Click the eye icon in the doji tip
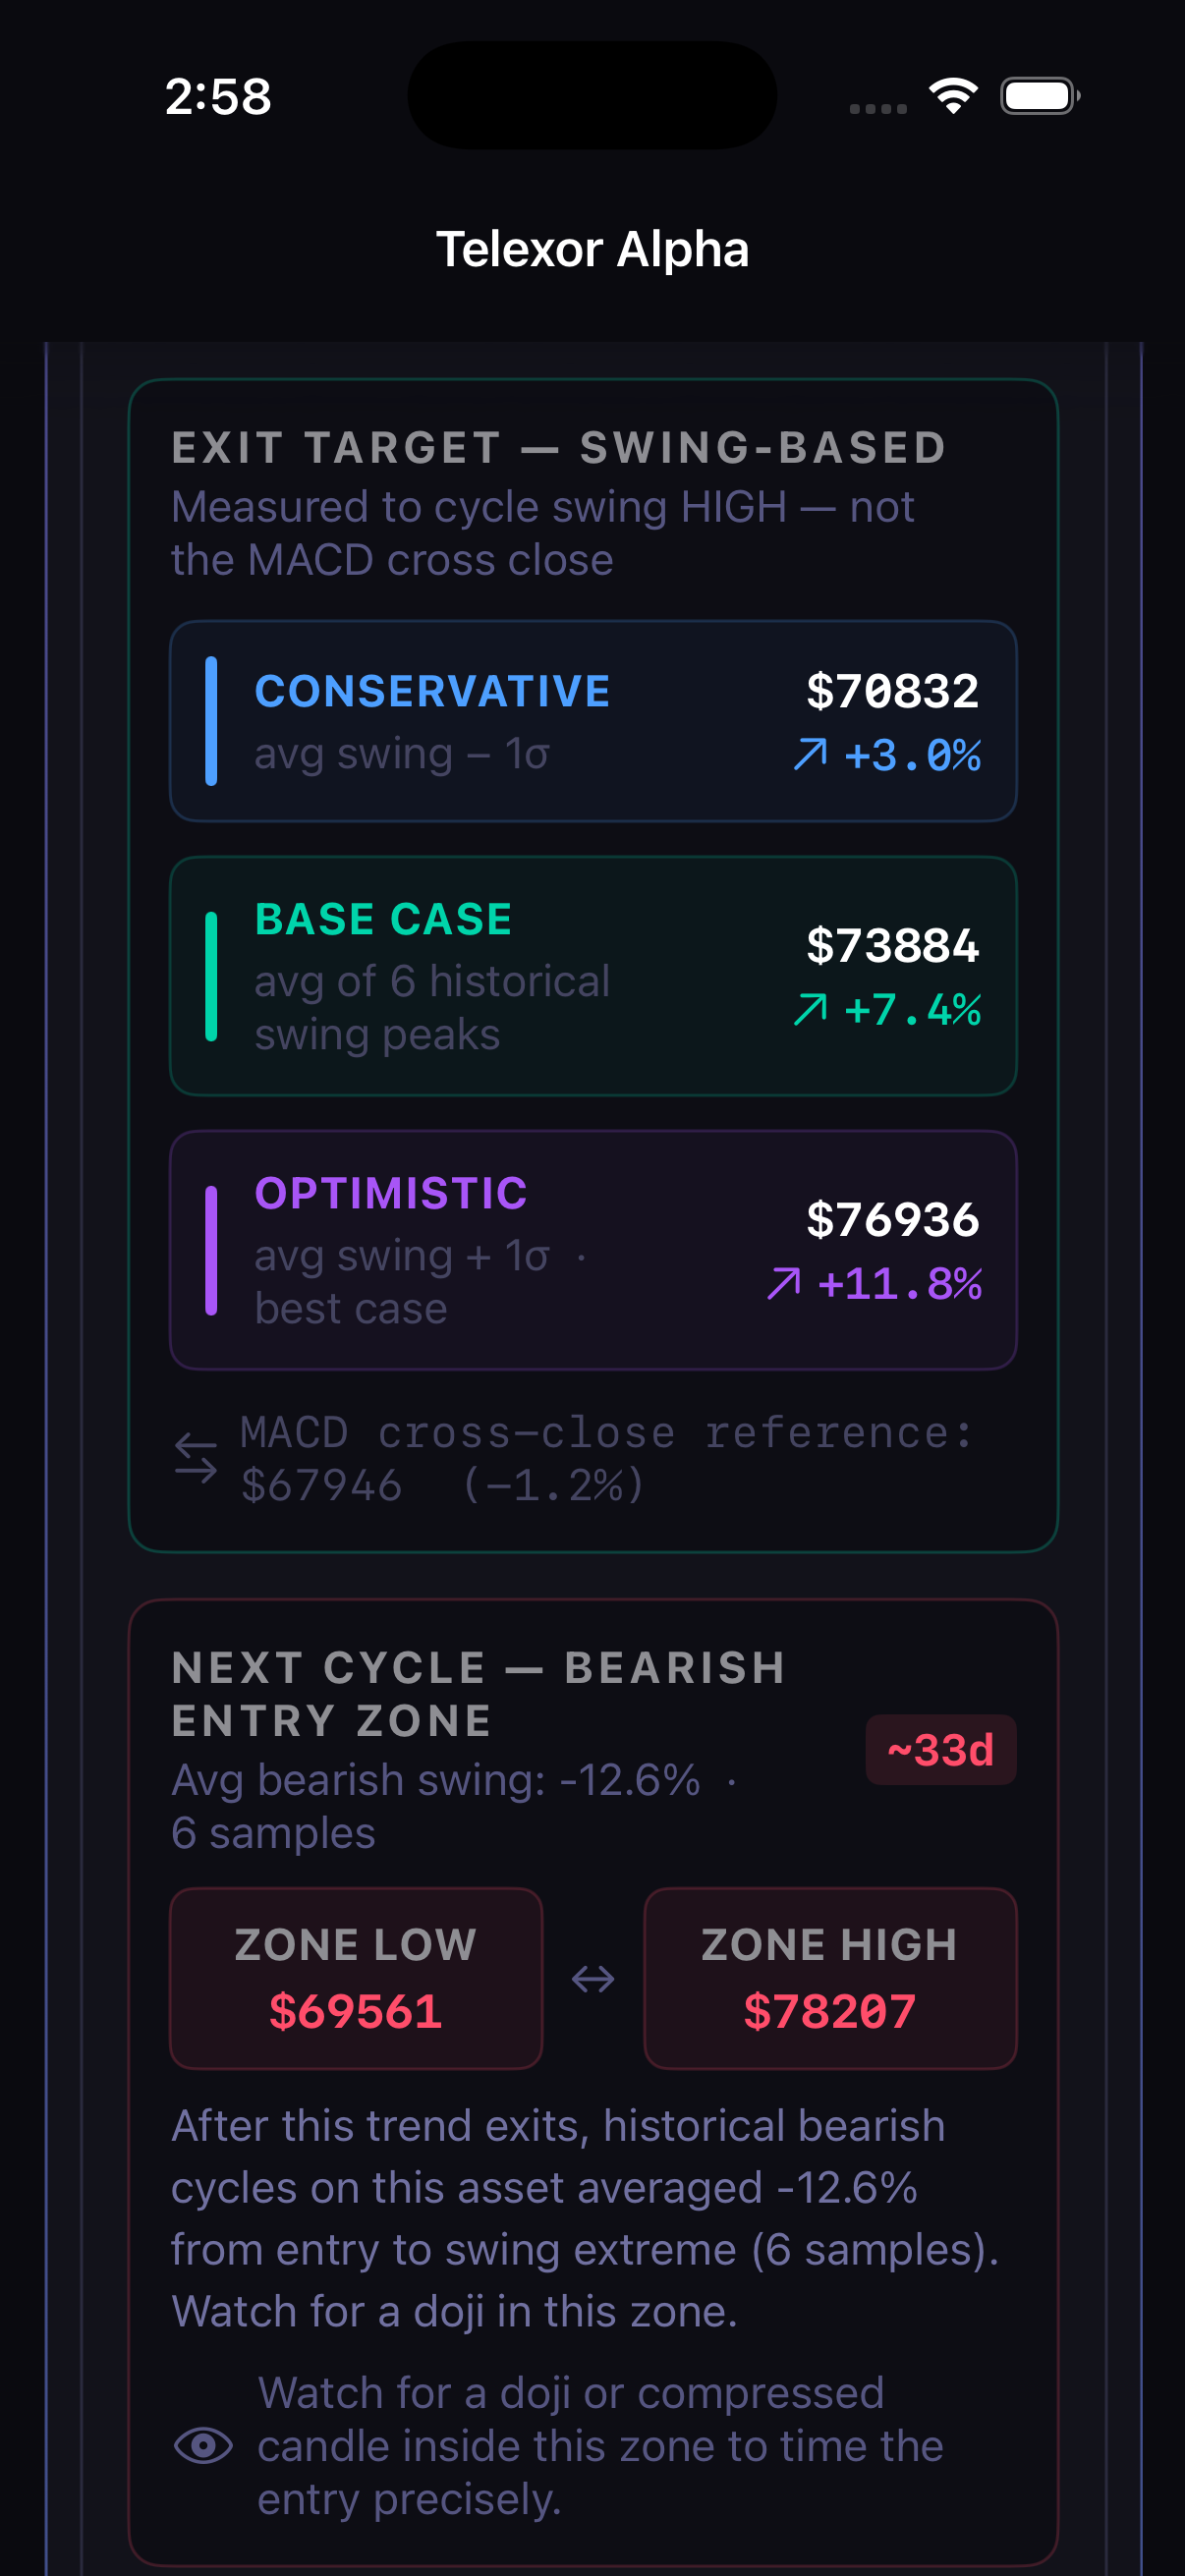The image size is (1185, 2576). [203, 2446]
